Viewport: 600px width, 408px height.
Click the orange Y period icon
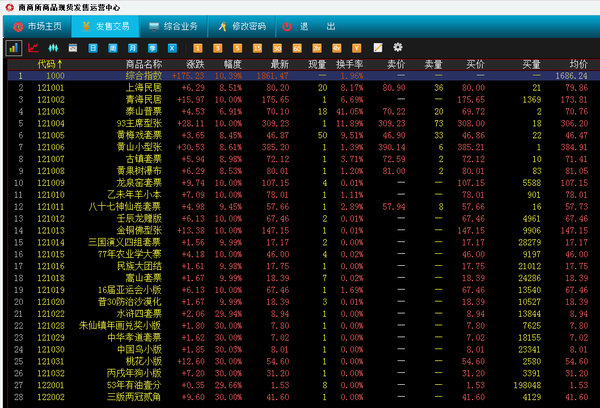(356, 47)
